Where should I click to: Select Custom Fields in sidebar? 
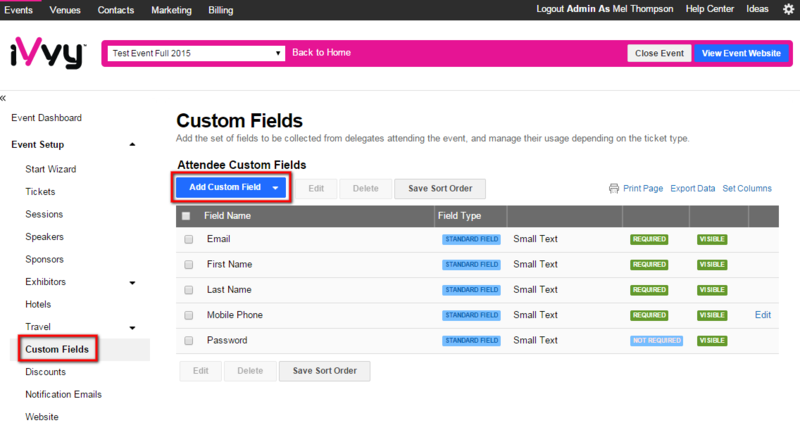57,349
